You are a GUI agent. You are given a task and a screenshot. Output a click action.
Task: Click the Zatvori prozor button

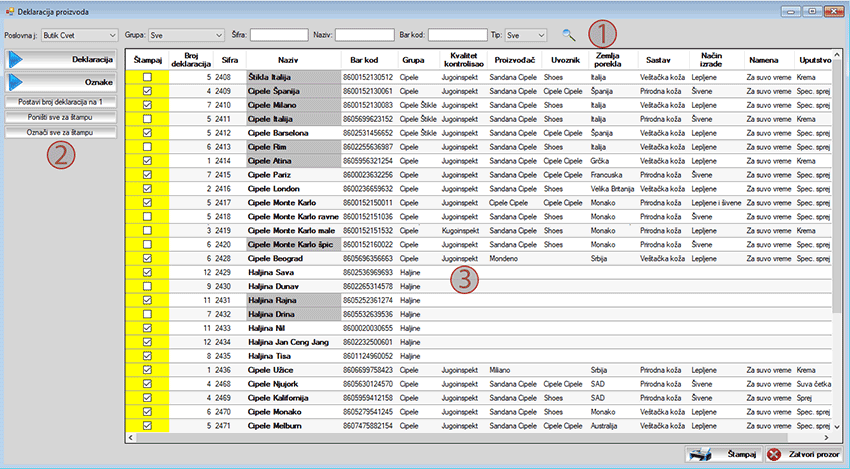click(x=805, y=454)
